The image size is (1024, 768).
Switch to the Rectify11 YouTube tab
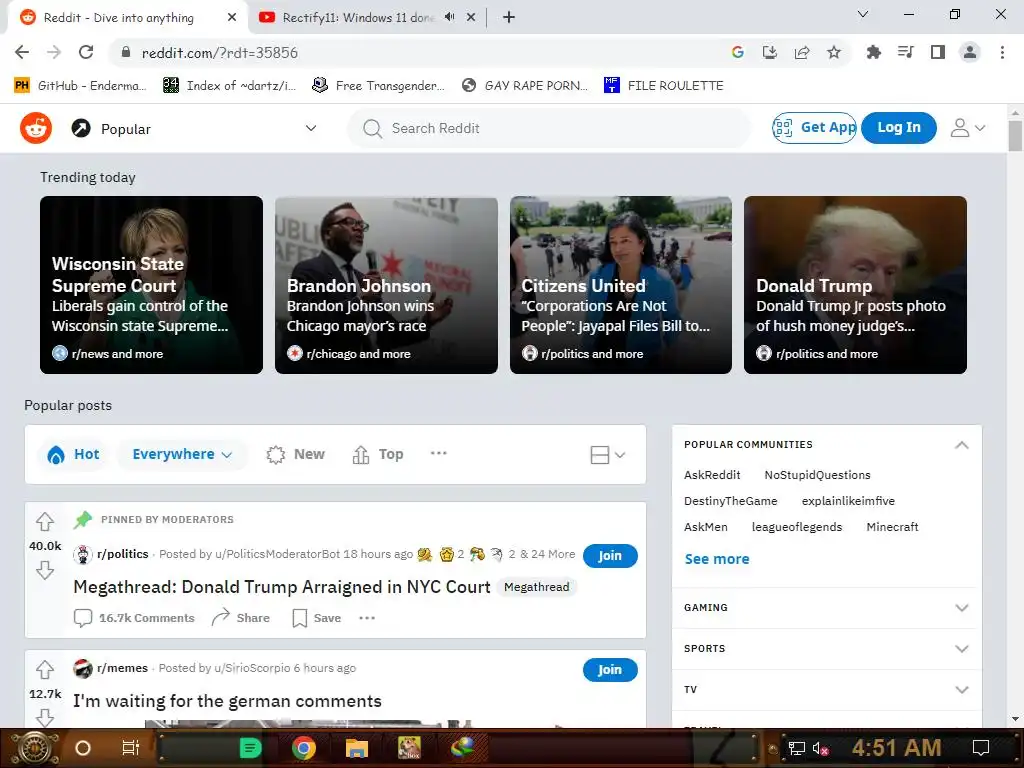[357, 18]
